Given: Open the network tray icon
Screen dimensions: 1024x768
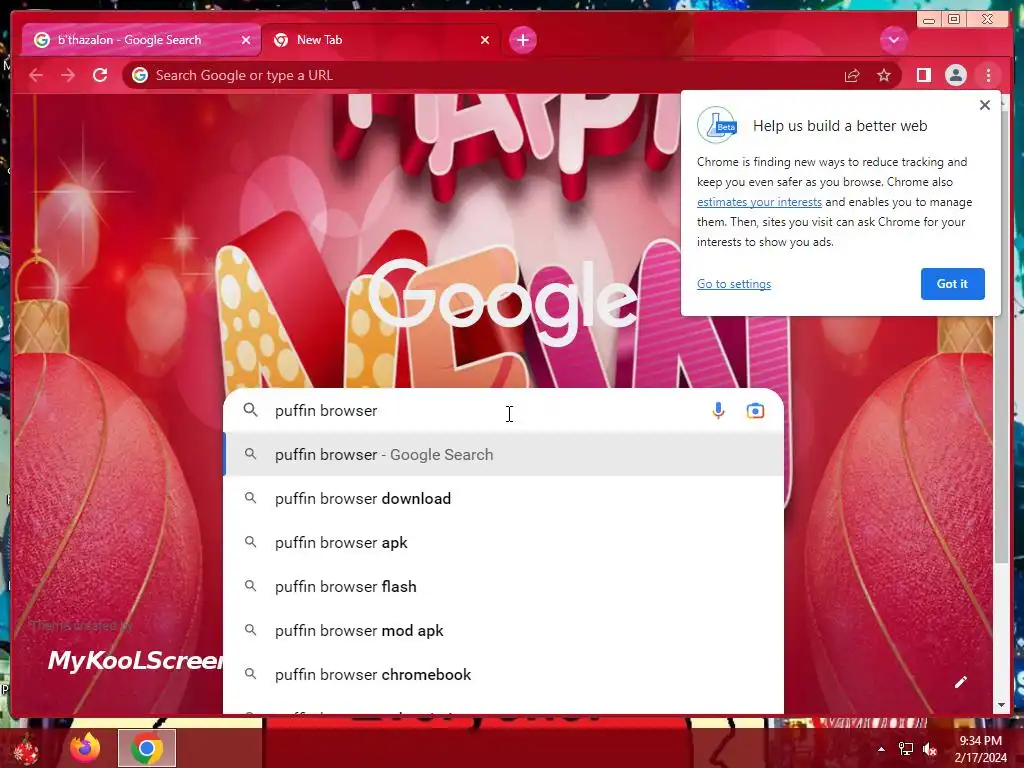Looking at the screenshot, I should tap(906, 749).
